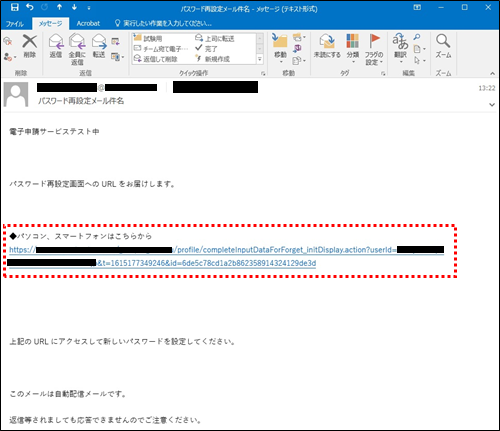Click the Zoom (ズーム) magnifier icon
Screen dimensions: 500x431
click(443, 41)
